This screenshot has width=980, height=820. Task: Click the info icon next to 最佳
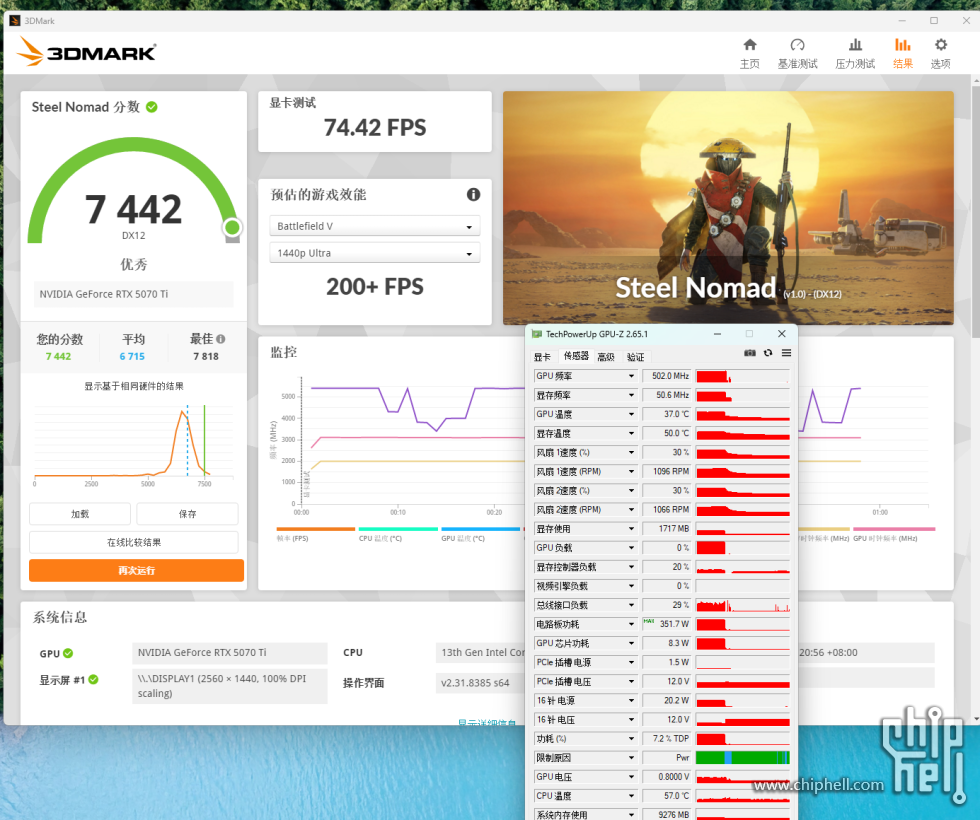[221, 339]
